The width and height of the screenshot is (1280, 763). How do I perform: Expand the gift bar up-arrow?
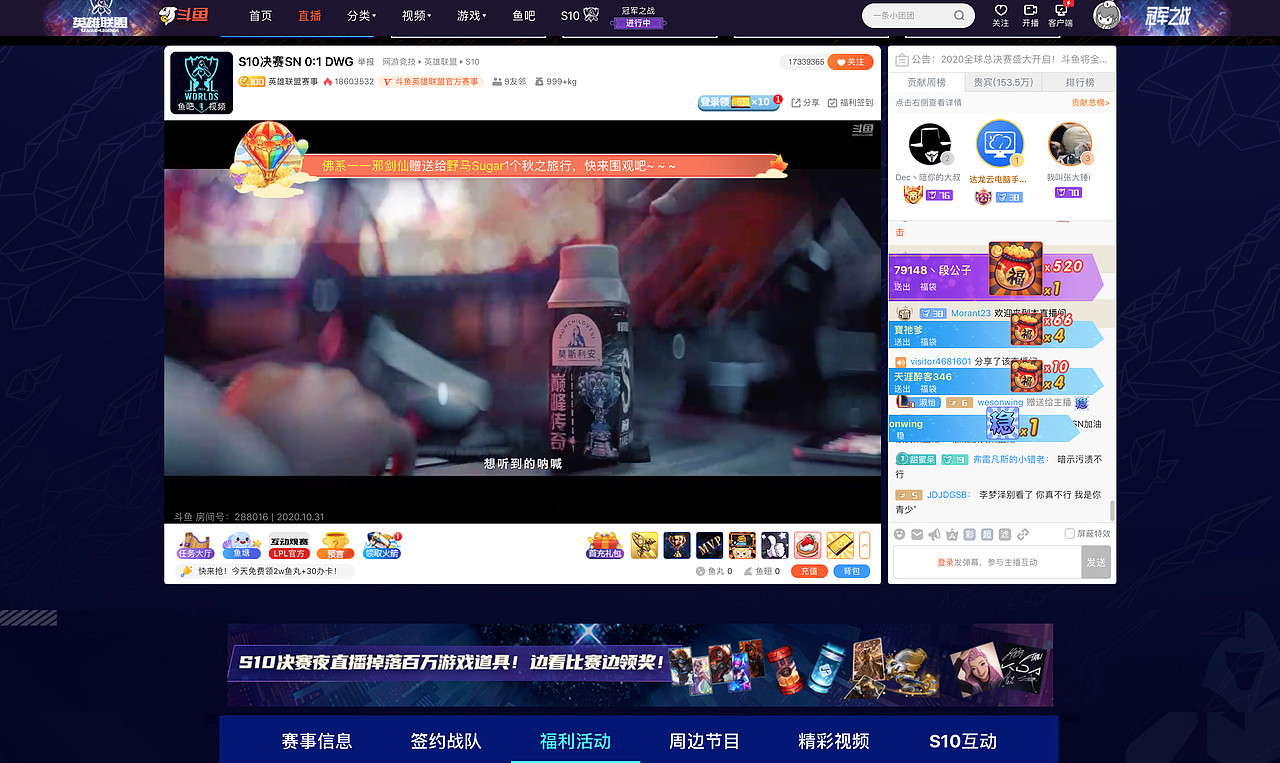coord(865,545)
